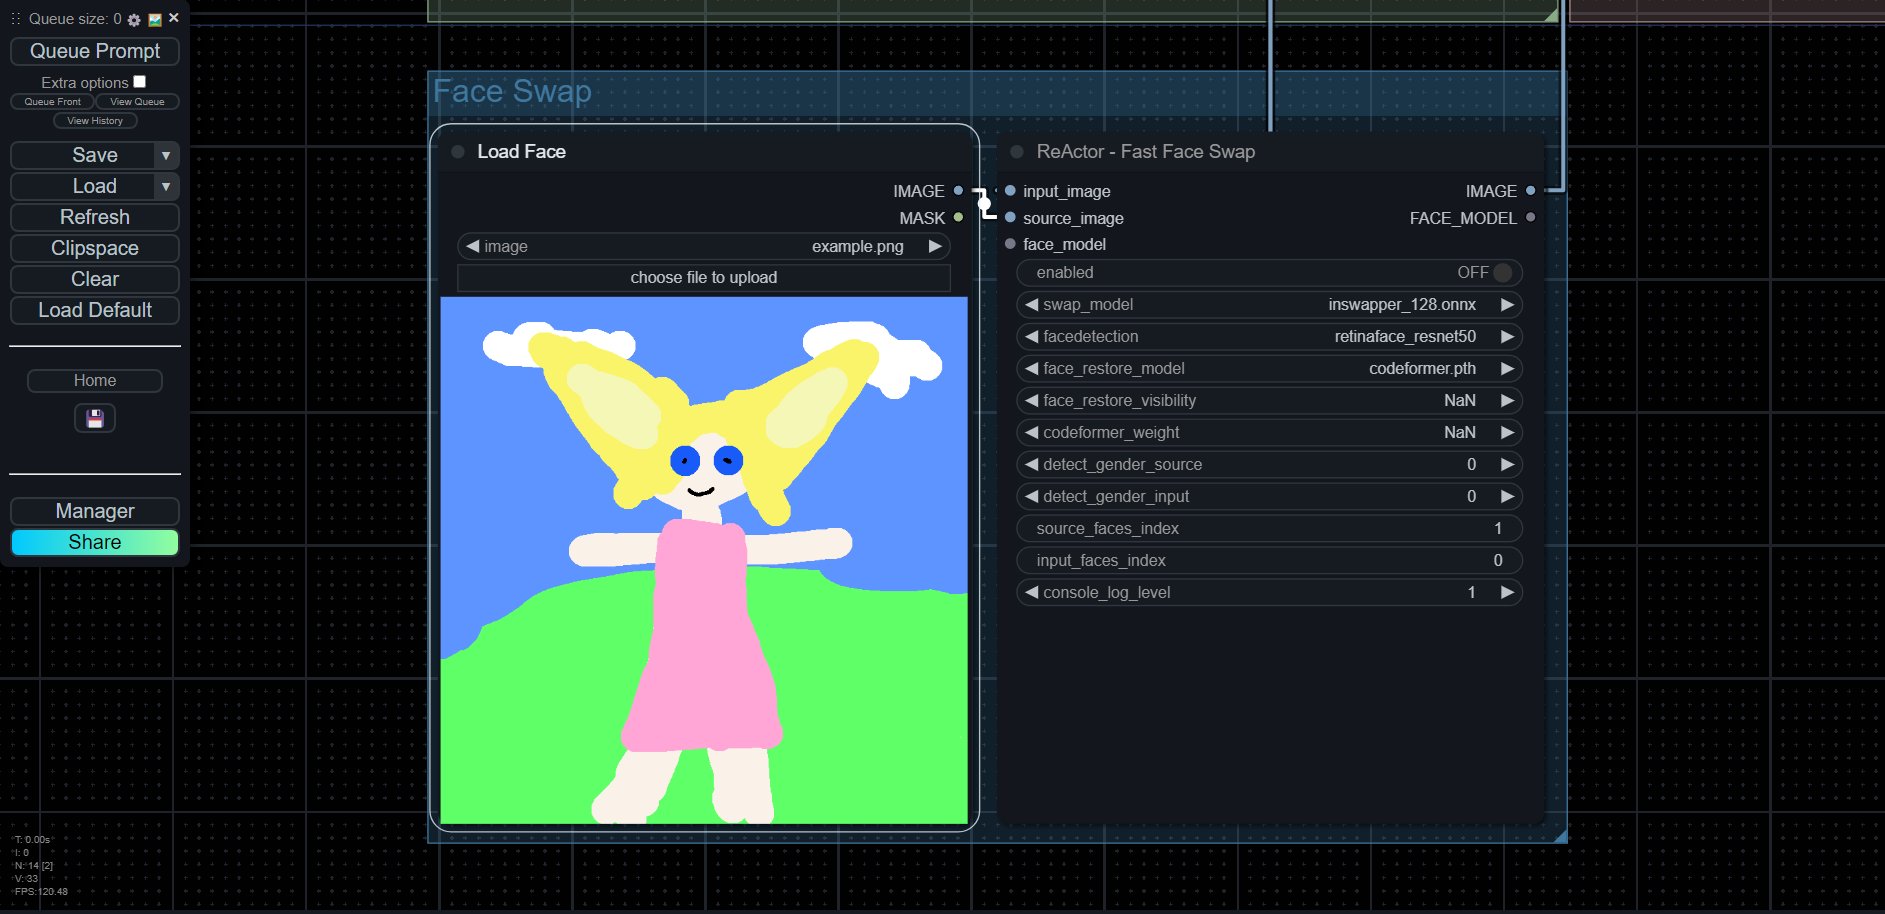The height and width of the screenshot is (914, 1885).
Task: Expand the Save dropdown arrow
Action: click(166, 156)
